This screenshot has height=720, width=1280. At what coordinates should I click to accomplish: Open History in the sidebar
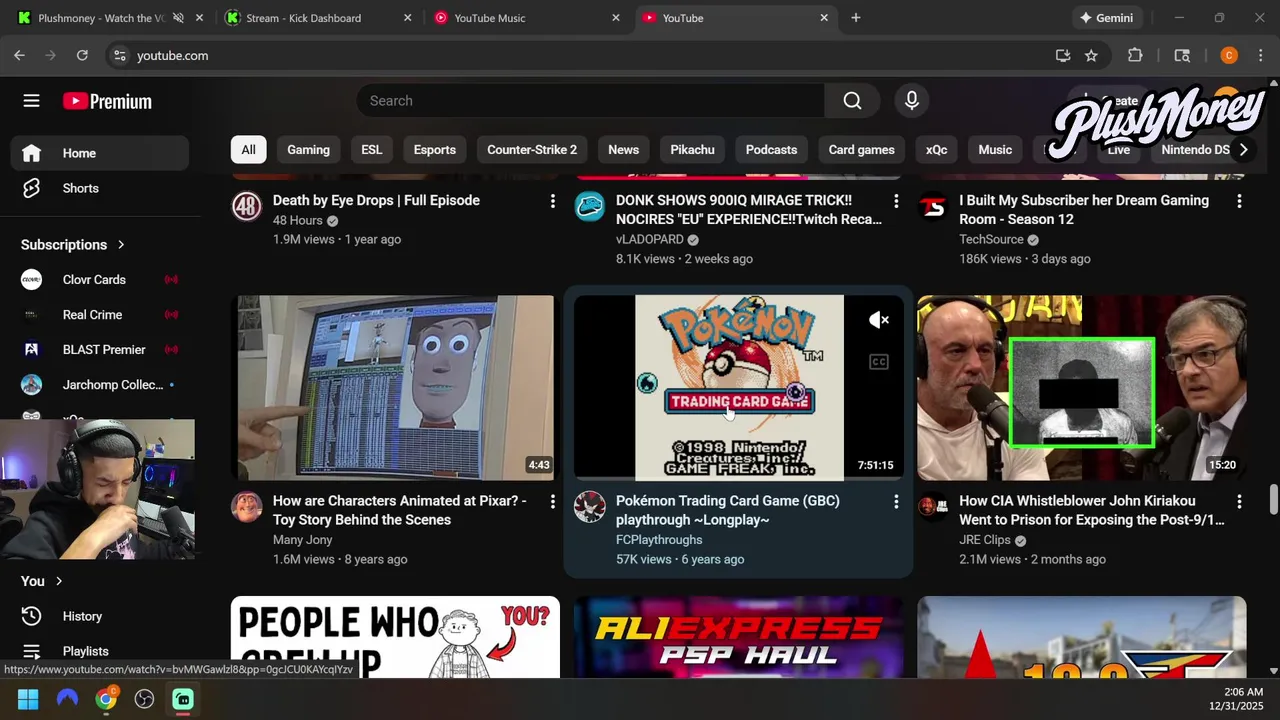[100, 616]
